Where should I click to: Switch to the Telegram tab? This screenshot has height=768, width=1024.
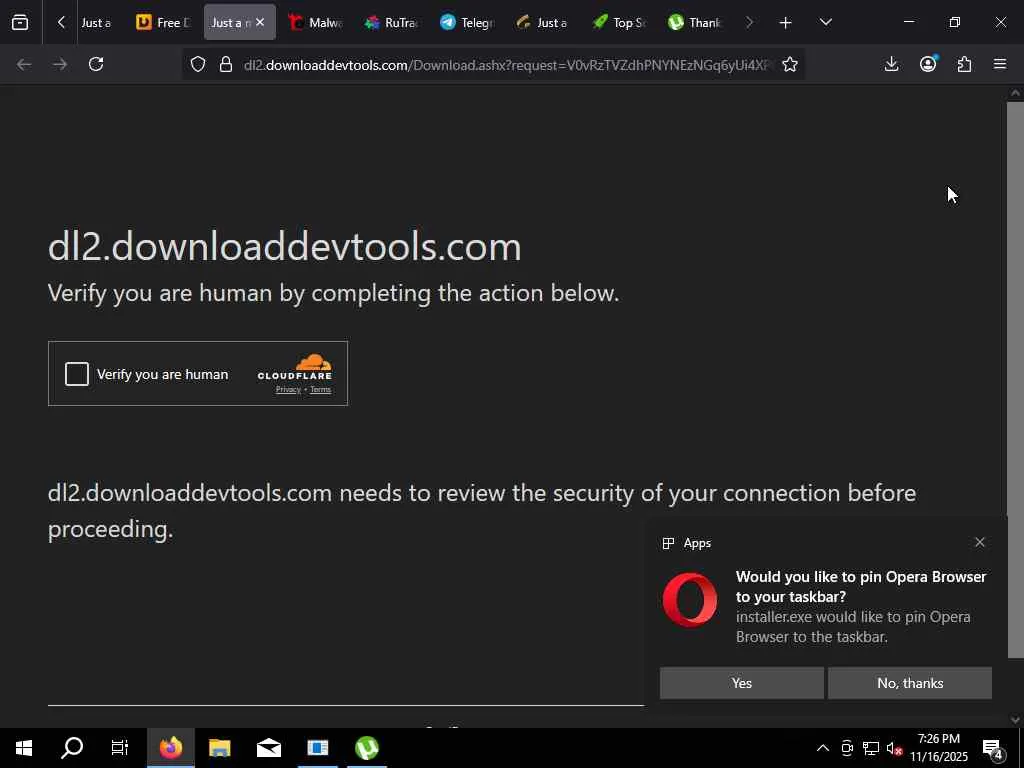467,22
